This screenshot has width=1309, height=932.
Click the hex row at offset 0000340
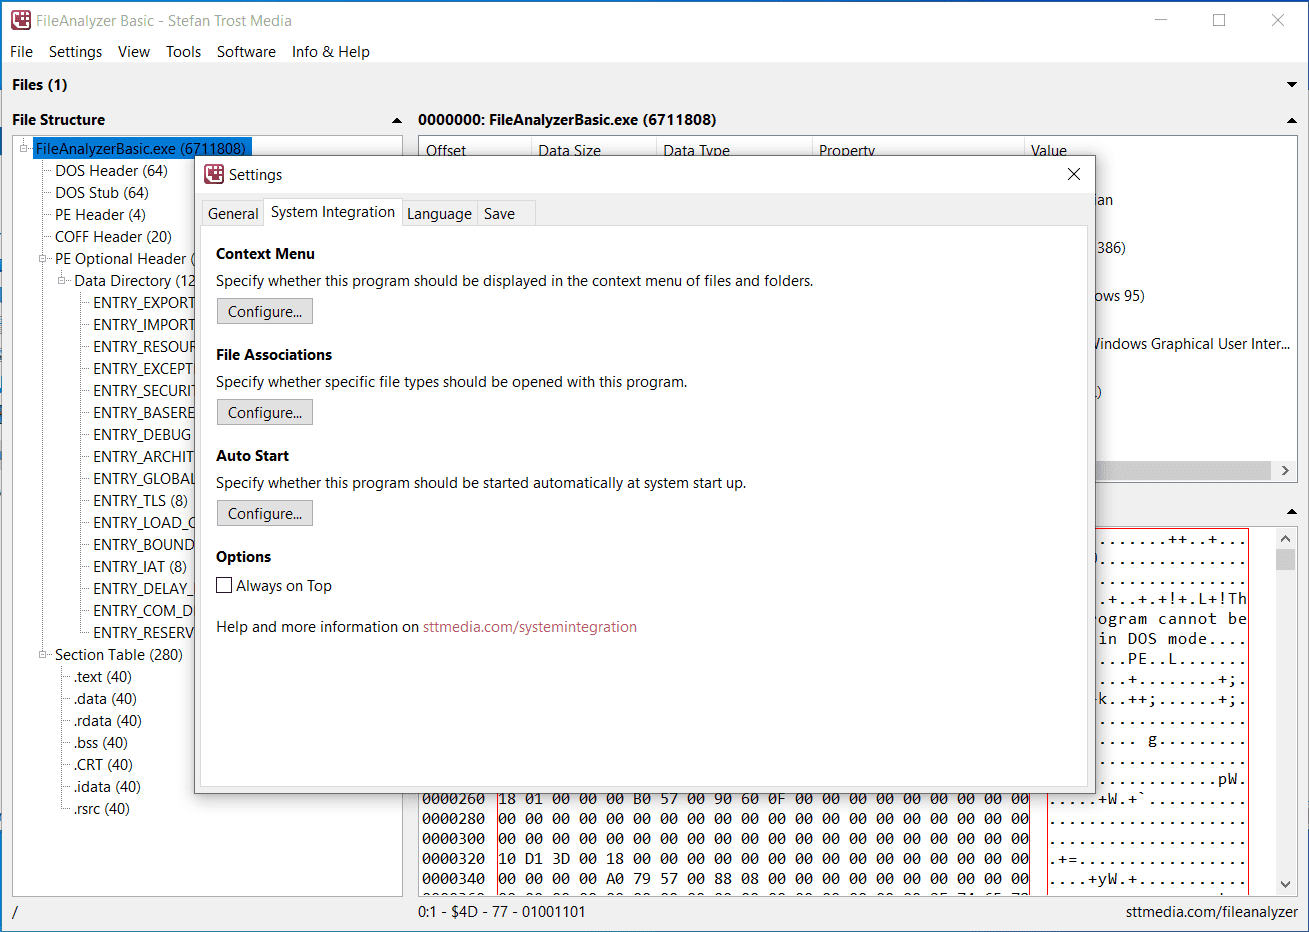click(x=725, y=879)
